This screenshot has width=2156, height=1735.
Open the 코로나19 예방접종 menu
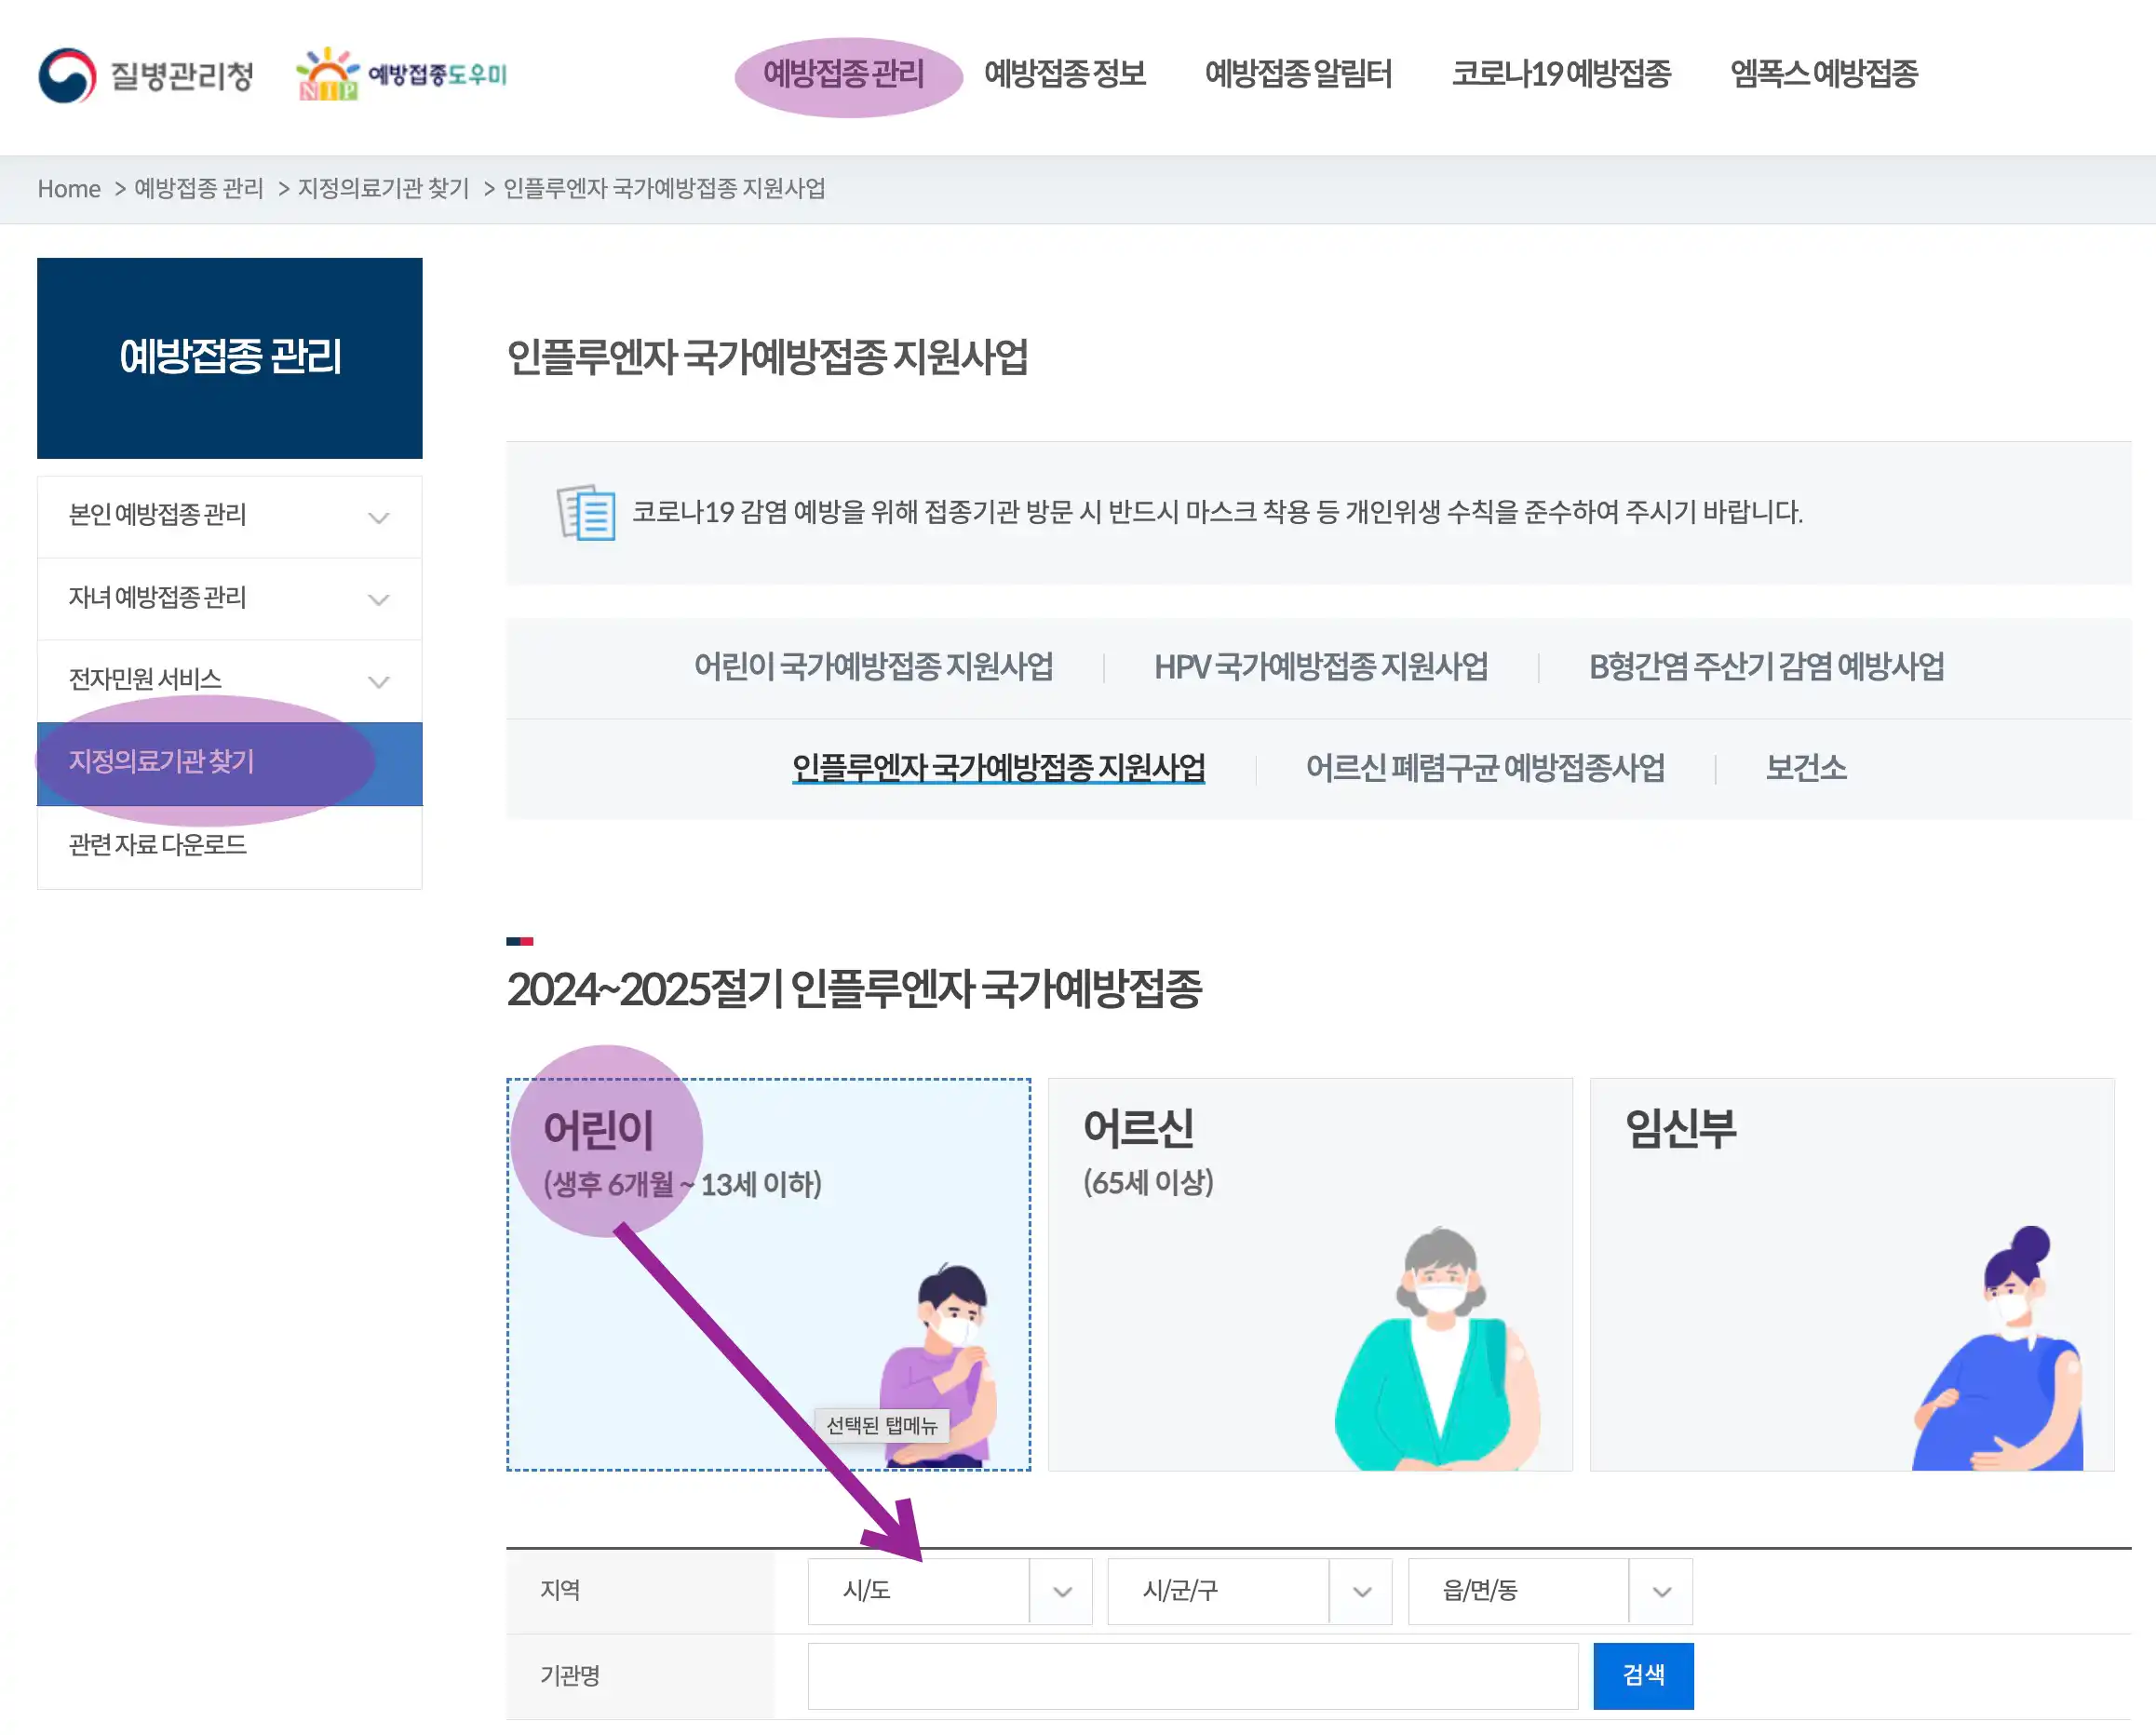1565,73
